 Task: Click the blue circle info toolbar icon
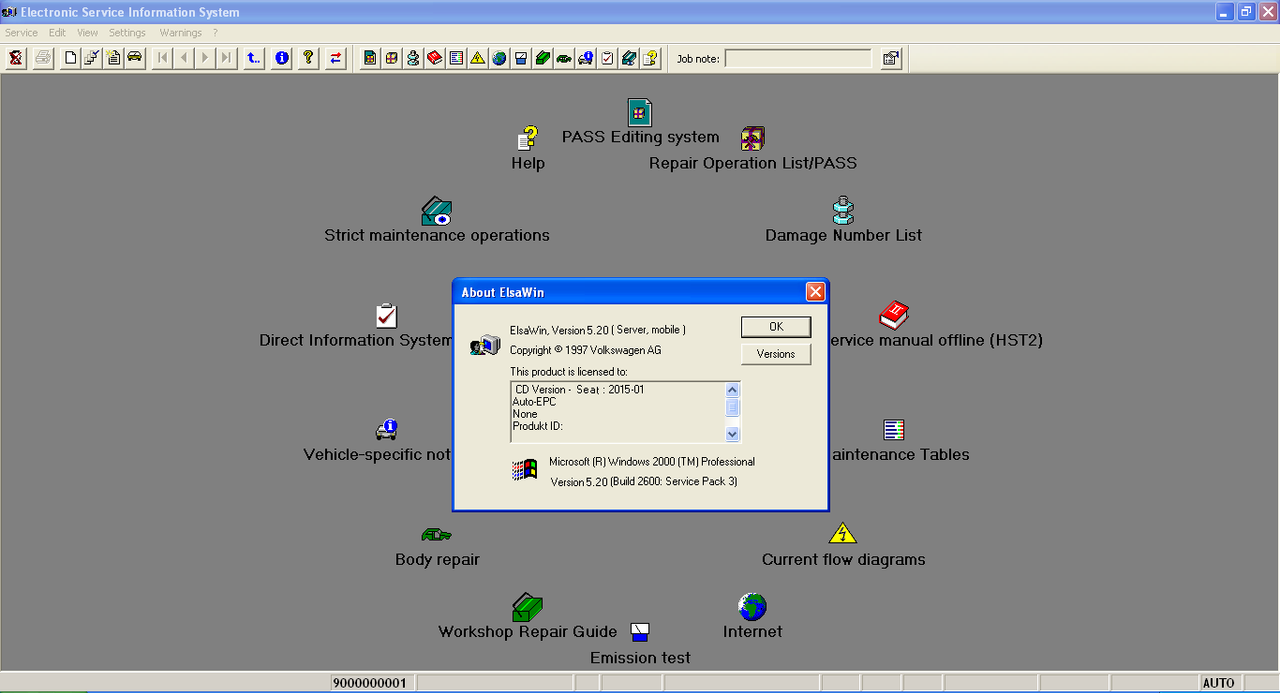[x=282, y=58]
